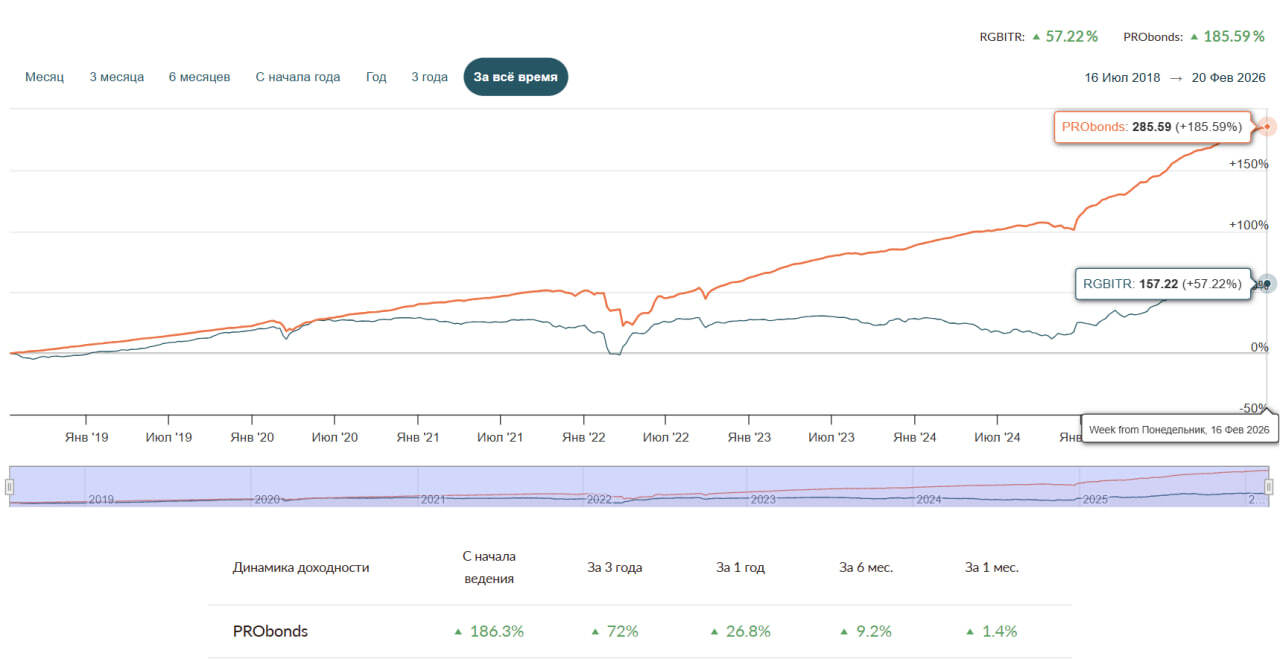1280x662 pixels.
Task: Click the 72% three-year return value
Action: click(623, 631)
